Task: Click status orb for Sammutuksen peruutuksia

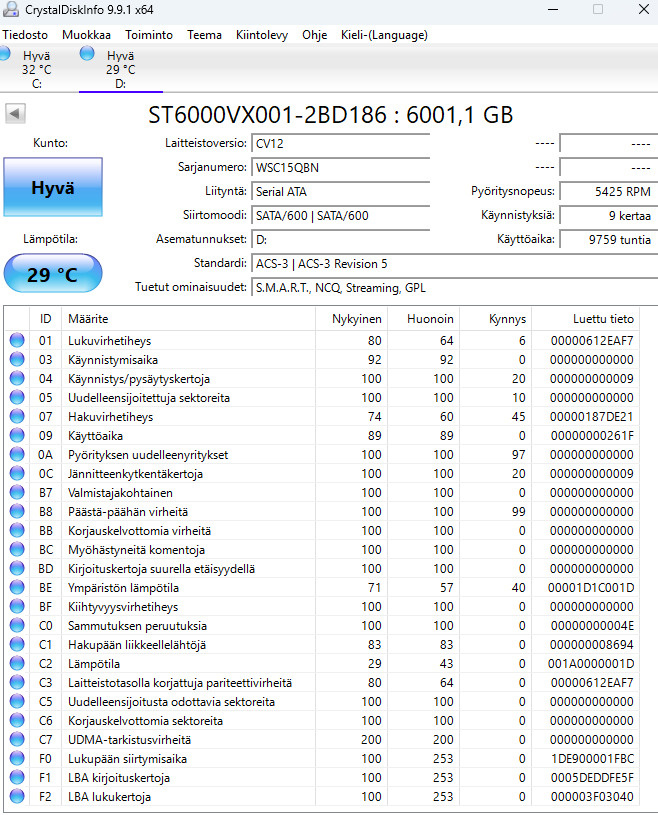Action: 17,625
